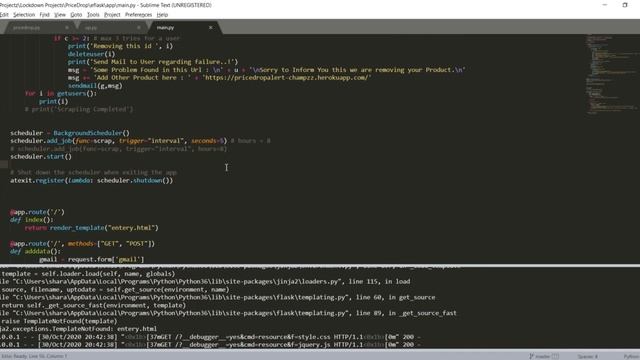The height and width of the screenshot is (360, 640).
Task: Open the Project menu
Action: (x=112, y=15)
